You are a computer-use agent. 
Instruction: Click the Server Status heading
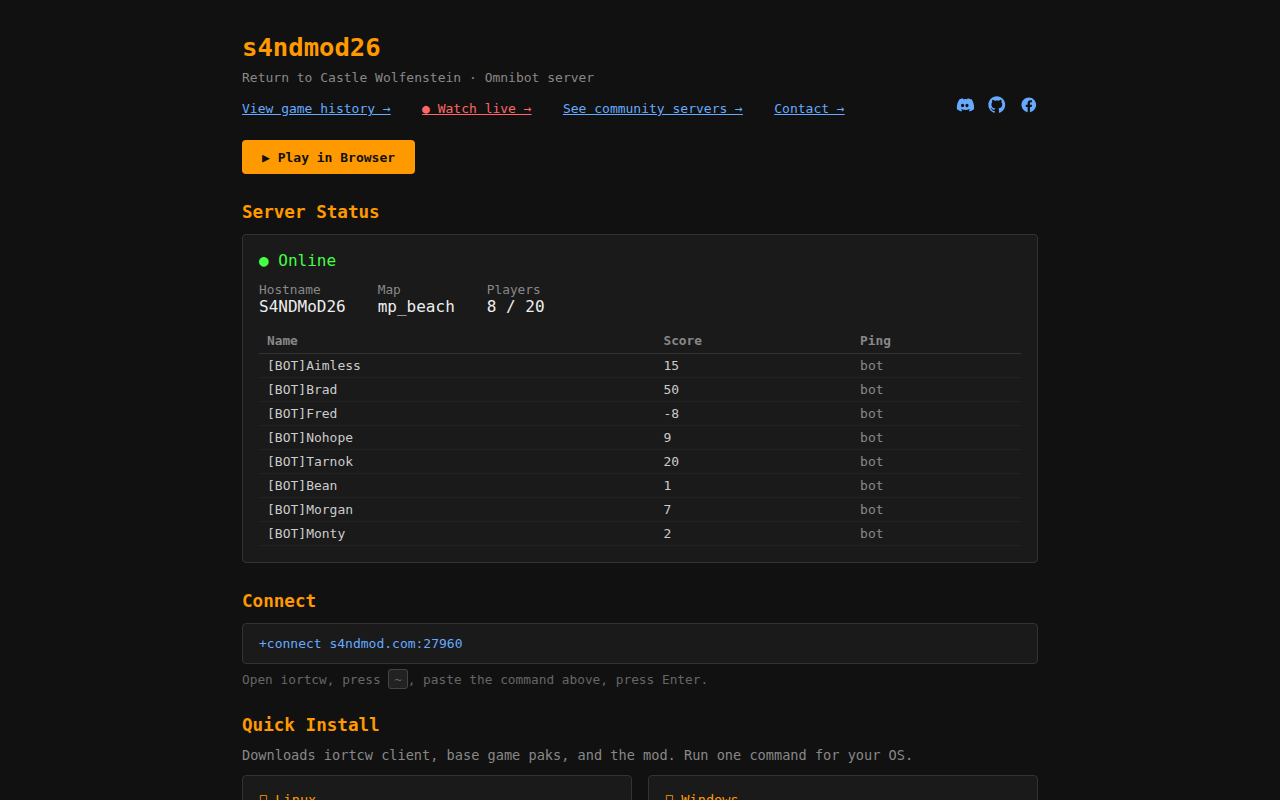pyautogui.click(x=311, y=212)
